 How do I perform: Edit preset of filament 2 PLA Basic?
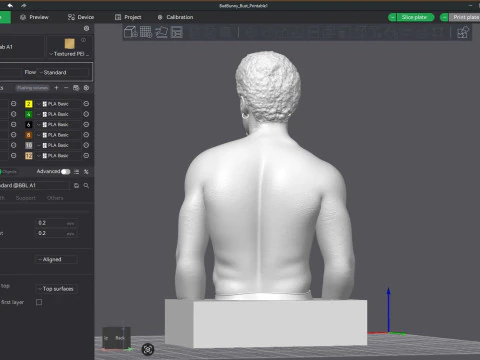coord(86,104)
